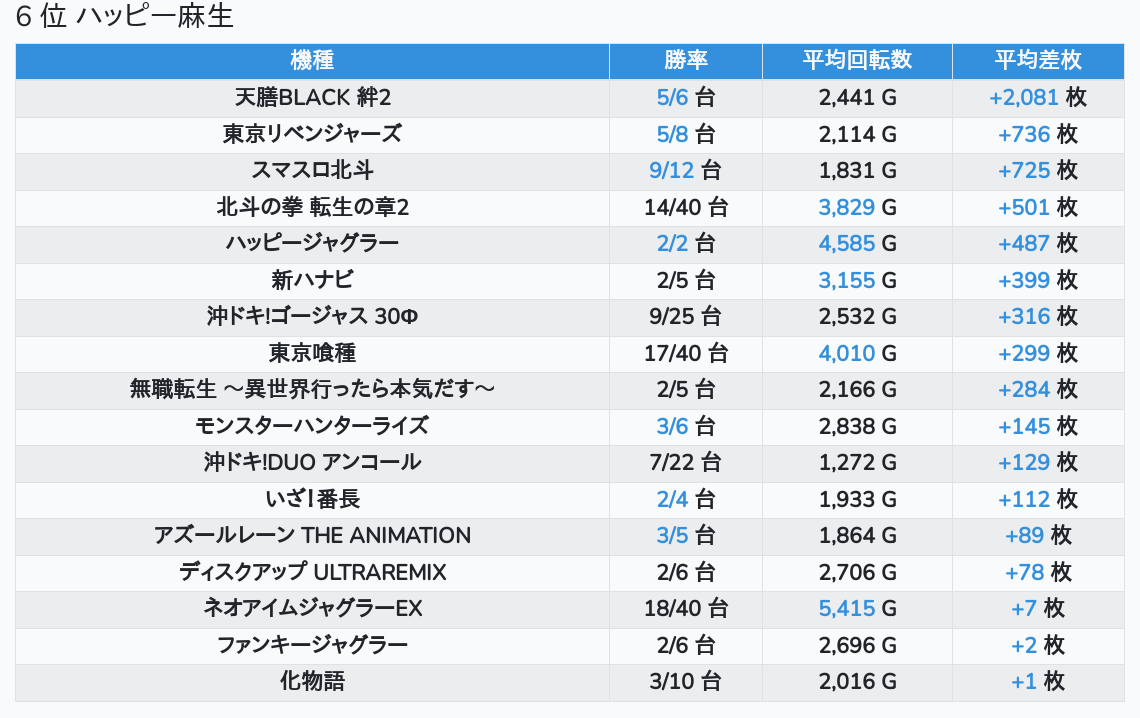This screenshot has height=718, width=1140.
Task: Click the アズールレーン THE ANIMATION entry
Action: (x=312, y=535)
